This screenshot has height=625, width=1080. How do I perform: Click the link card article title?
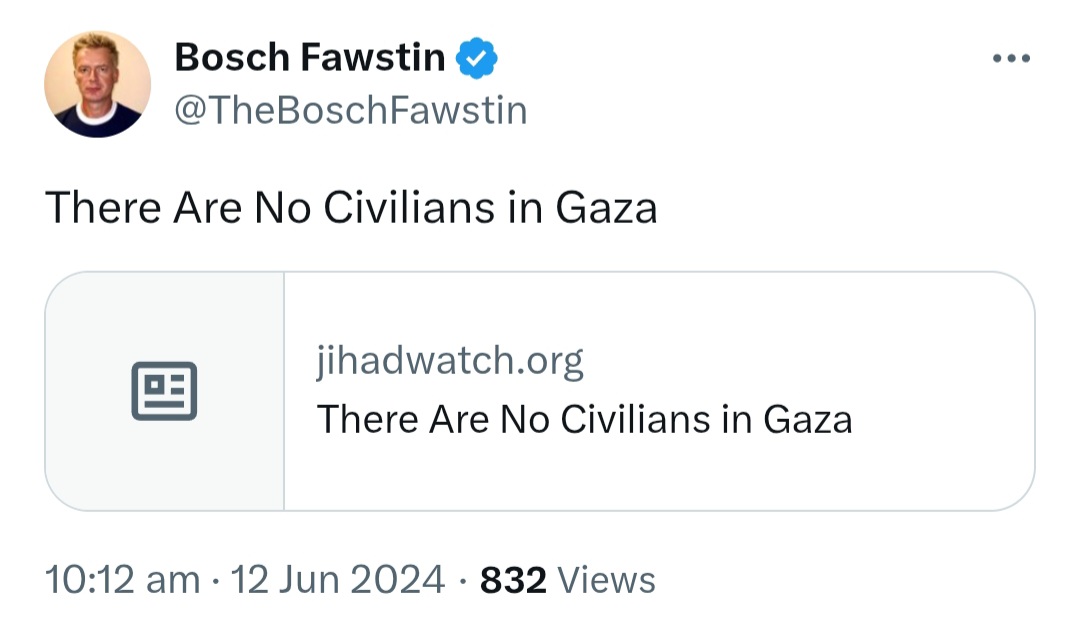(584, 419)
